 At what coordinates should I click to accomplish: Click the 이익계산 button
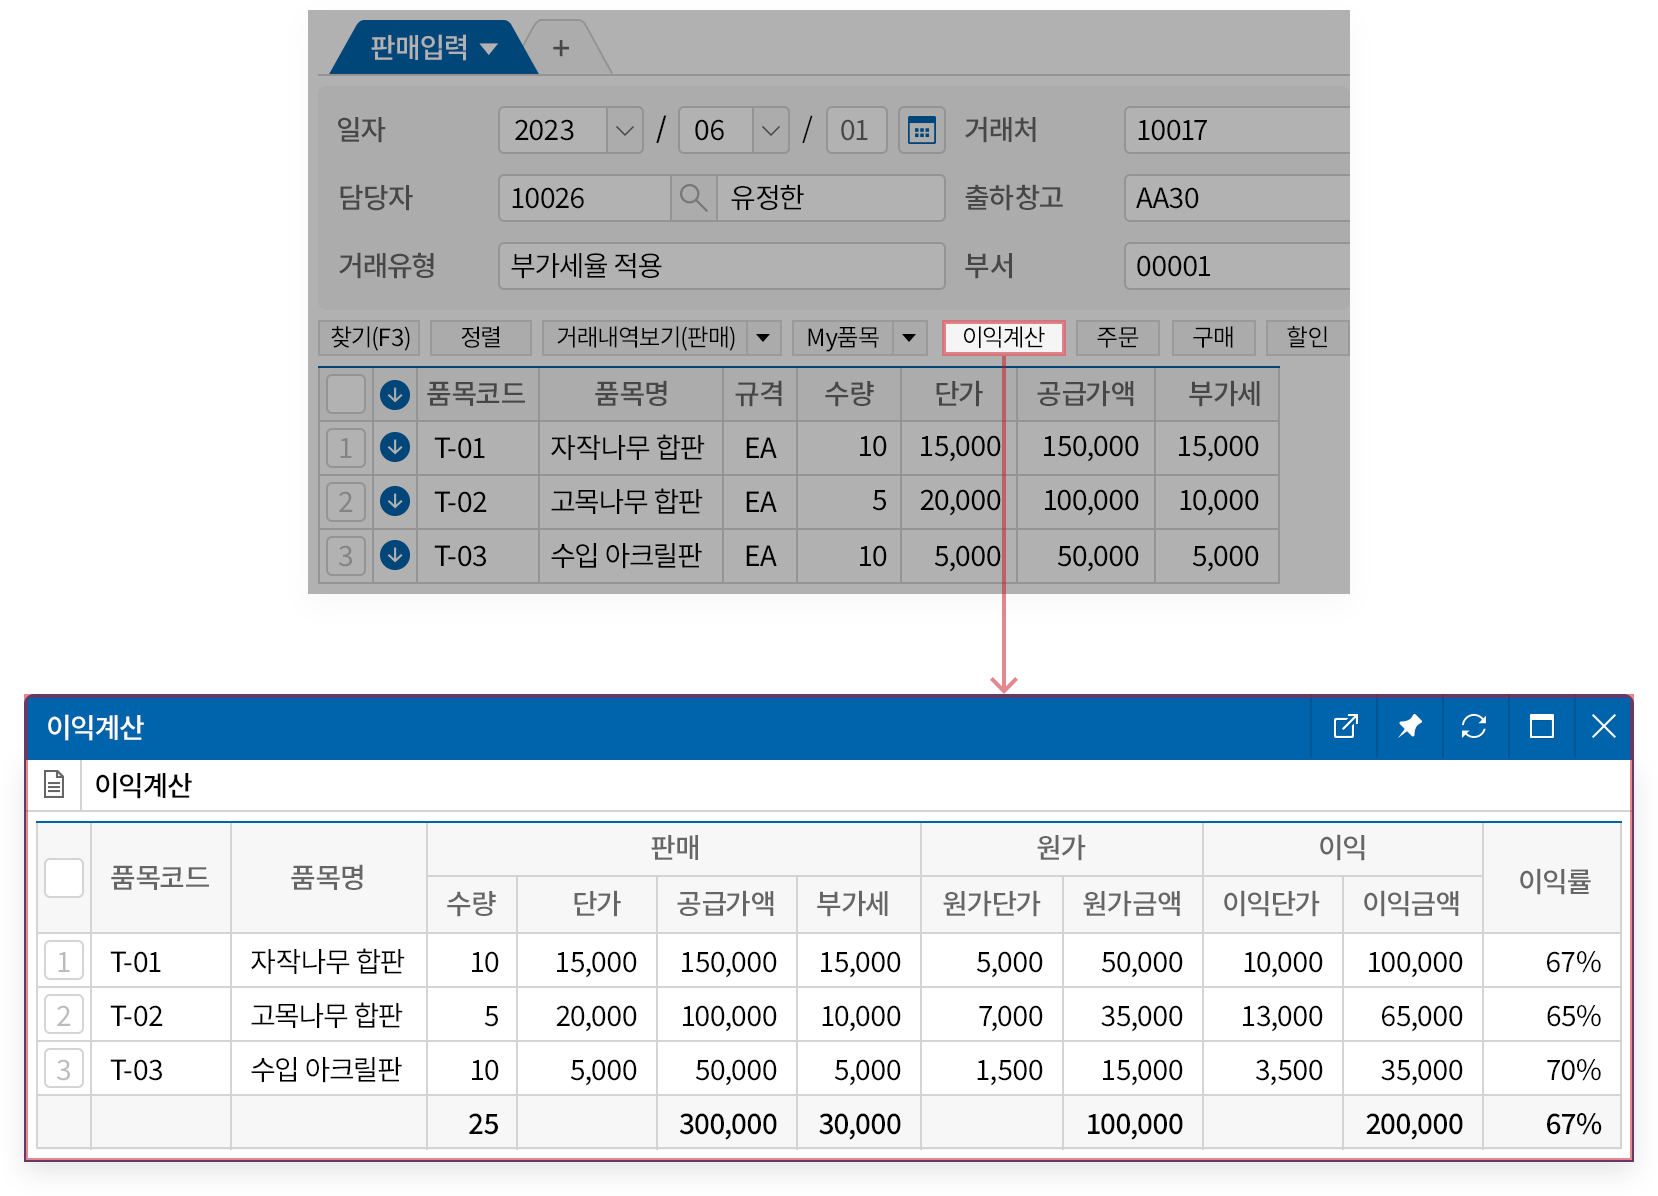tap(1003, 338)
